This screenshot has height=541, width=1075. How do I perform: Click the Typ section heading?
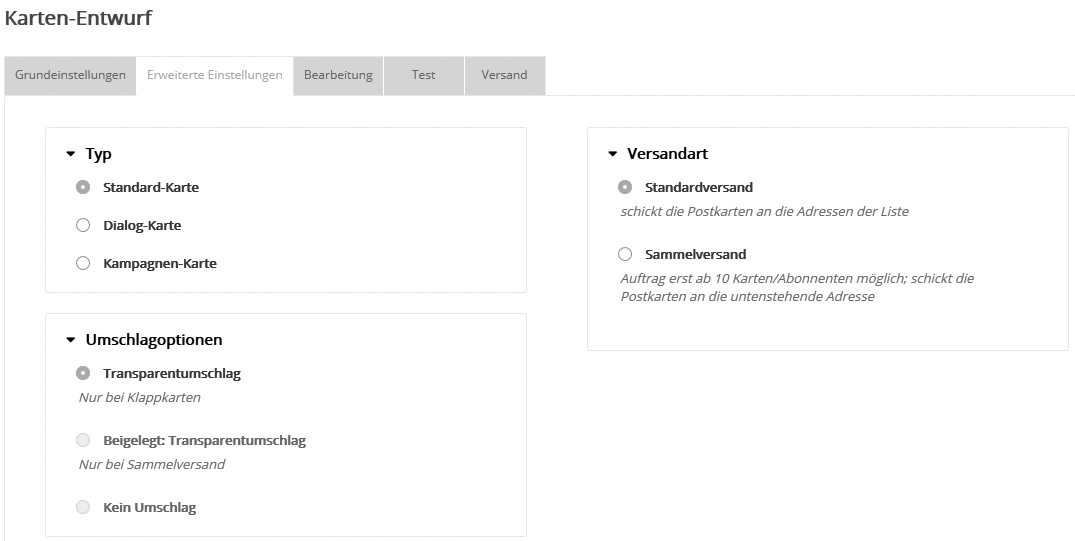98,154
